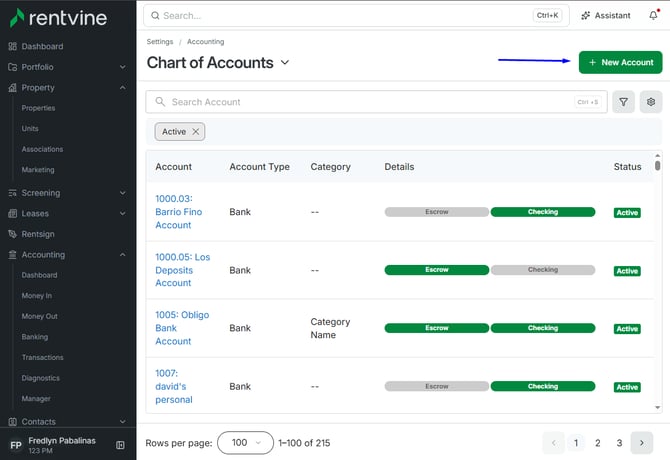670x460 pixels.
Task: Open the filter funnel icon
Action: click(x=623, y=102)
